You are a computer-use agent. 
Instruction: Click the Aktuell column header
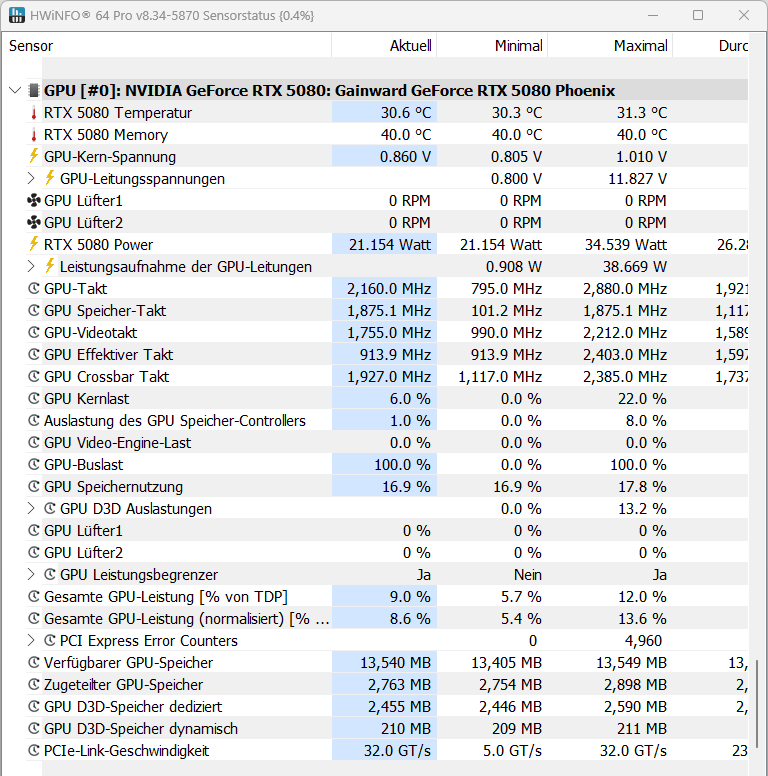tap(384, 46)
